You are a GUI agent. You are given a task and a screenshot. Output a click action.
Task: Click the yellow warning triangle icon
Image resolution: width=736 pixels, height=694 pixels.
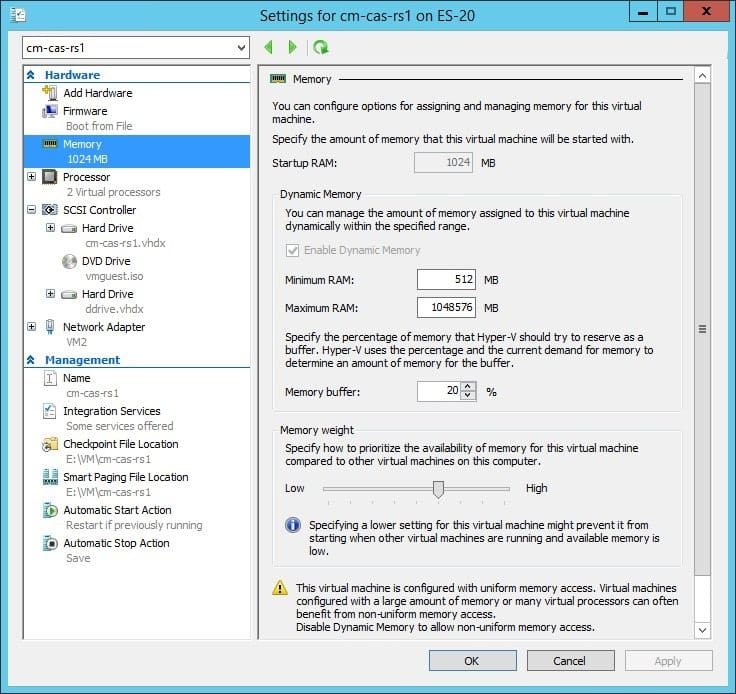280,587
